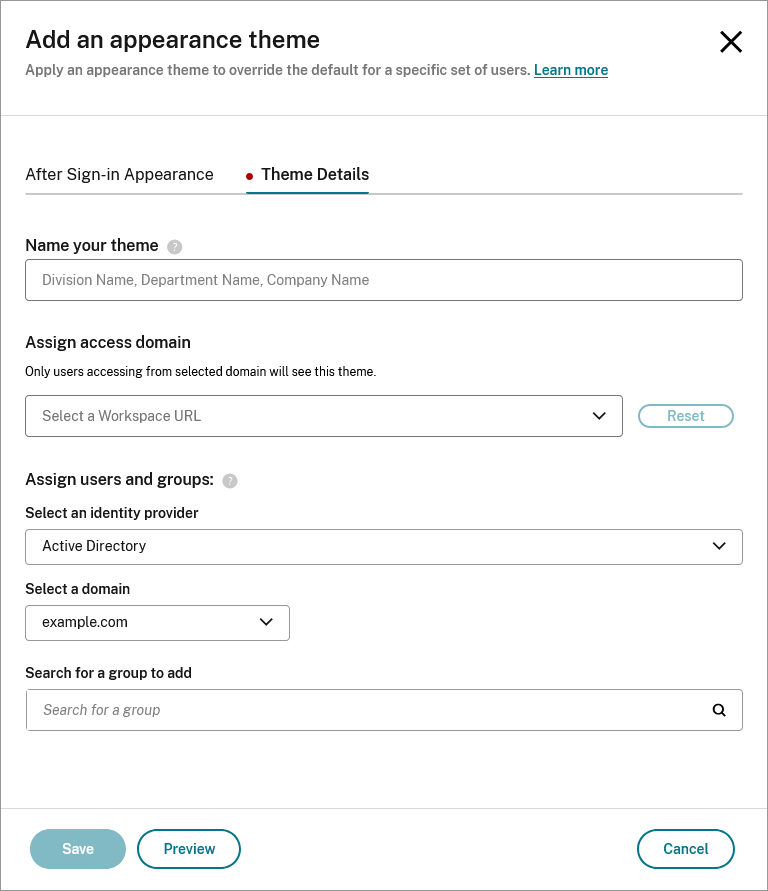Click the magnifier search icon
This screenshot has height=891, width=768.
click(719, 710)
